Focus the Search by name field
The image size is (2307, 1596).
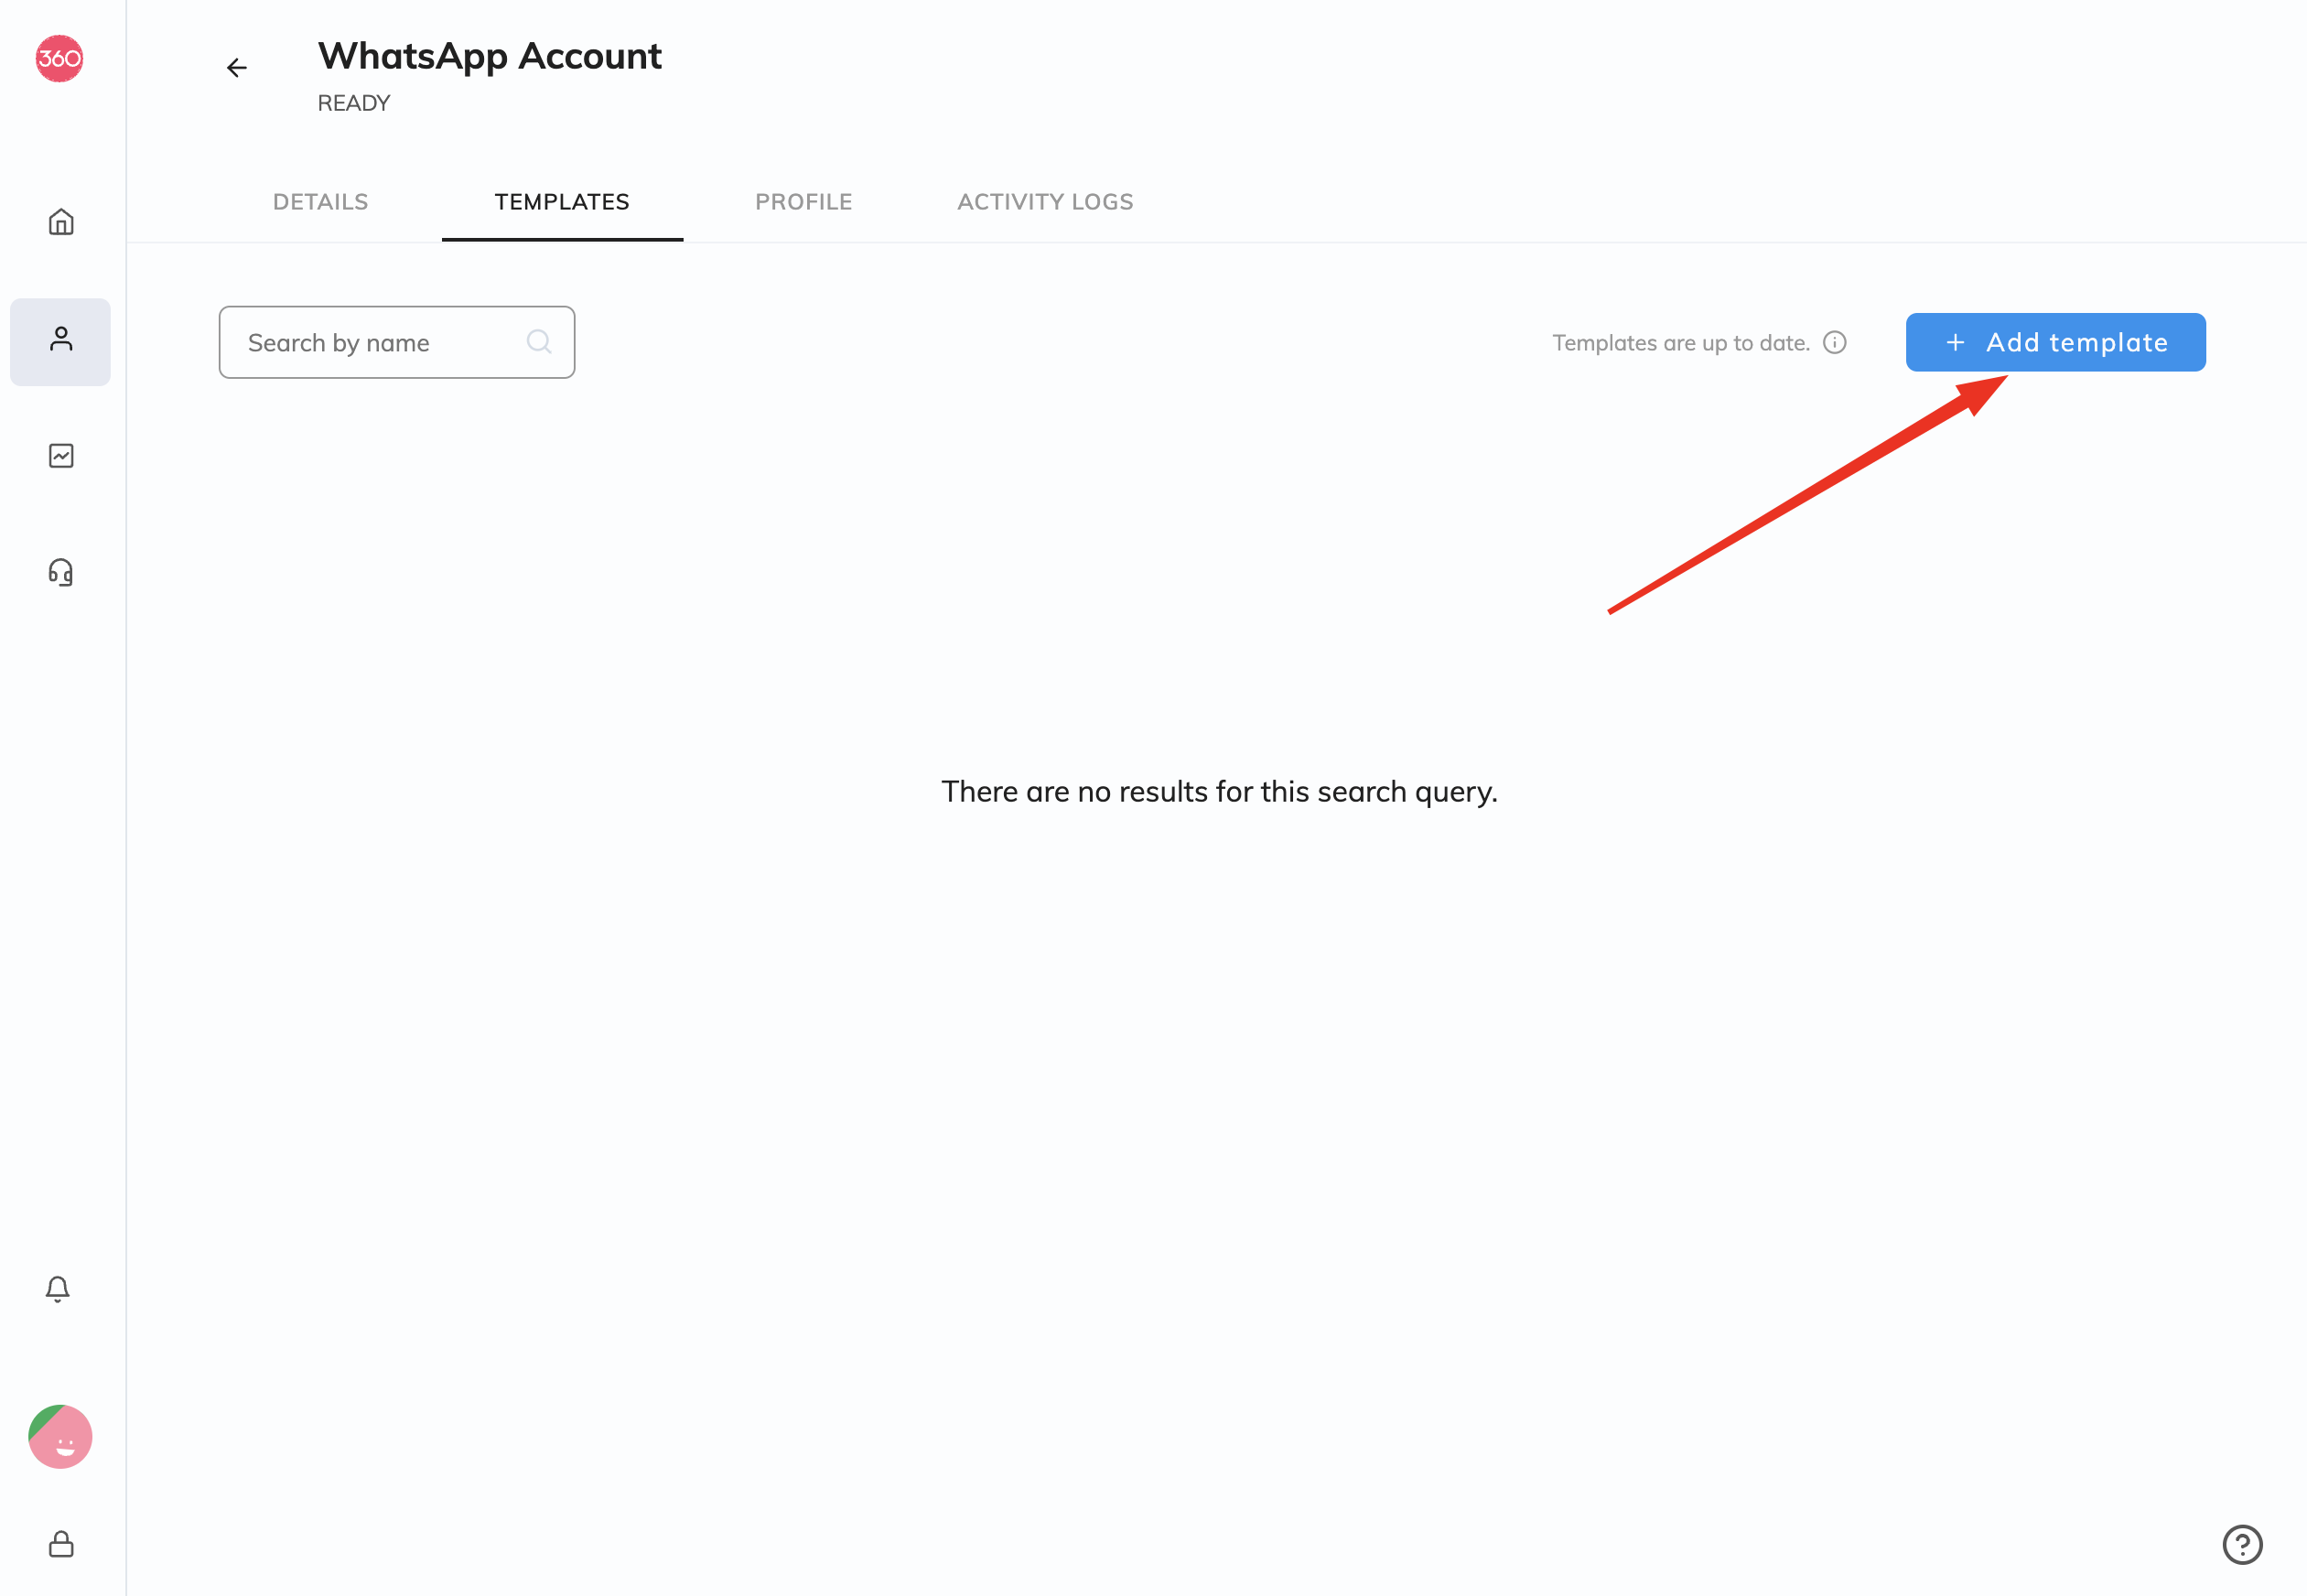(397, 343)
